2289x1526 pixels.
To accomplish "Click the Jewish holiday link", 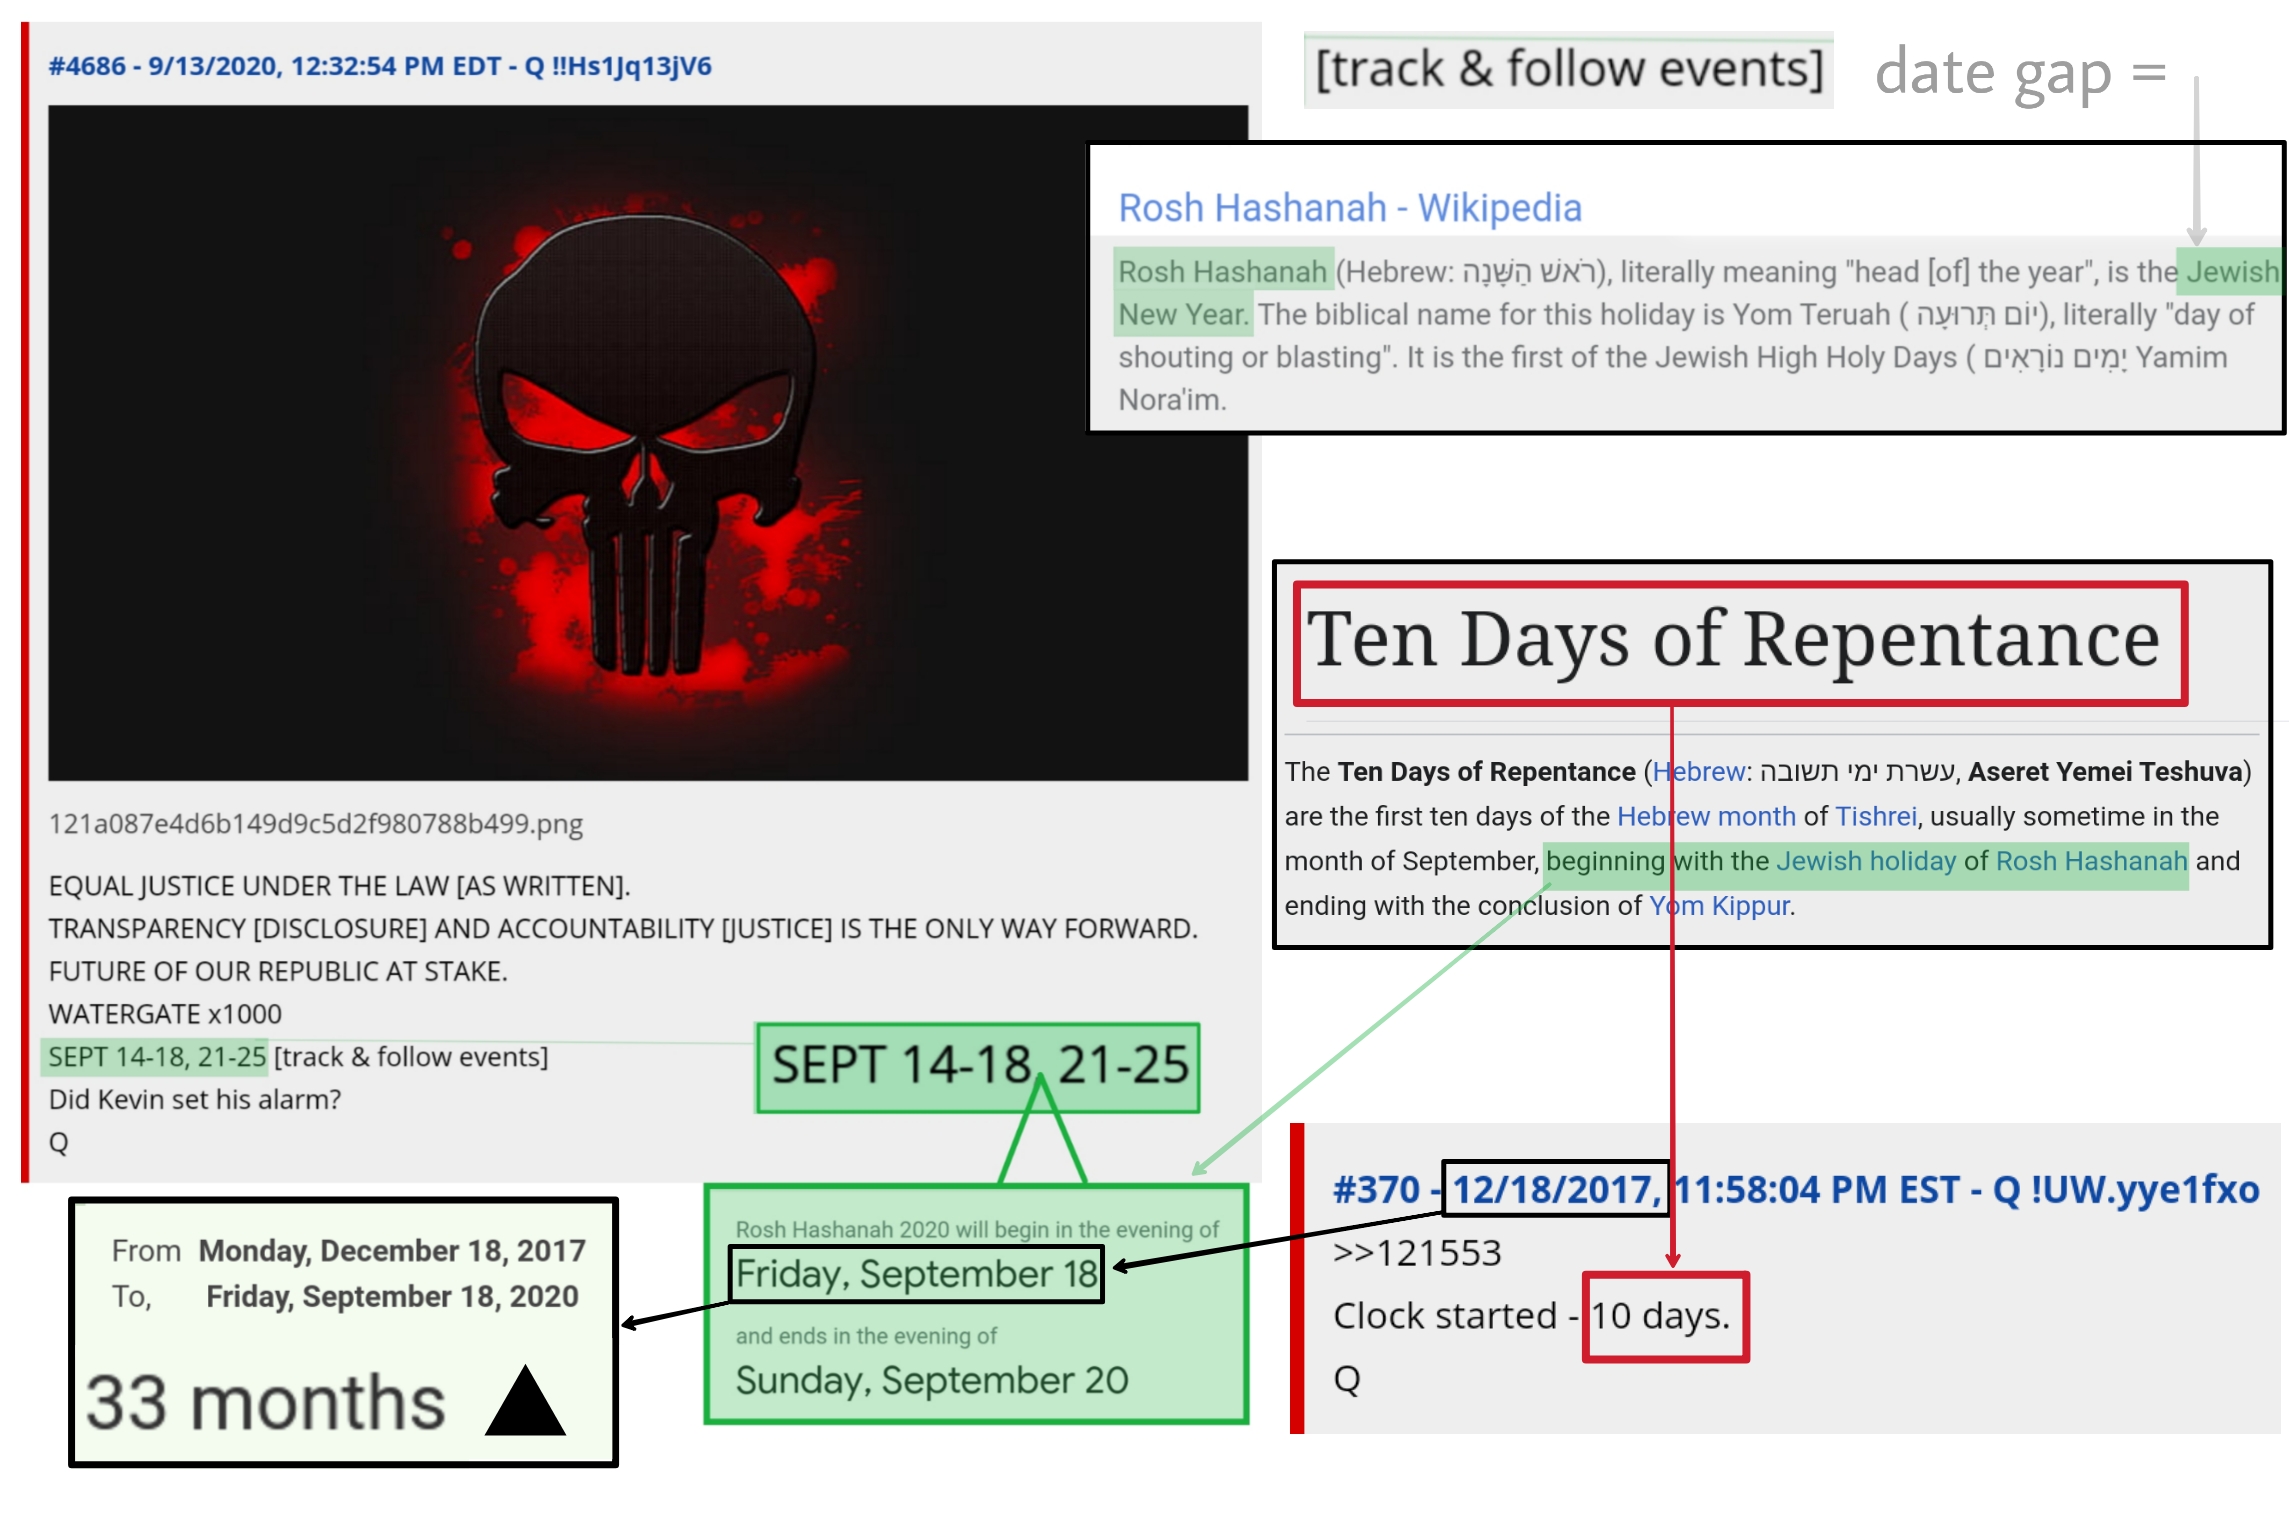I will [1866, 861].
